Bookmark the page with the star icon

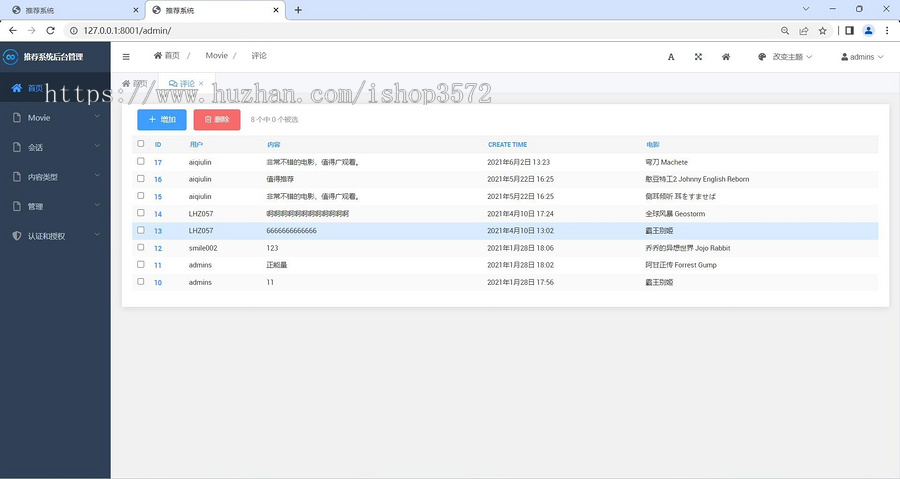click(x=823, y=30)
